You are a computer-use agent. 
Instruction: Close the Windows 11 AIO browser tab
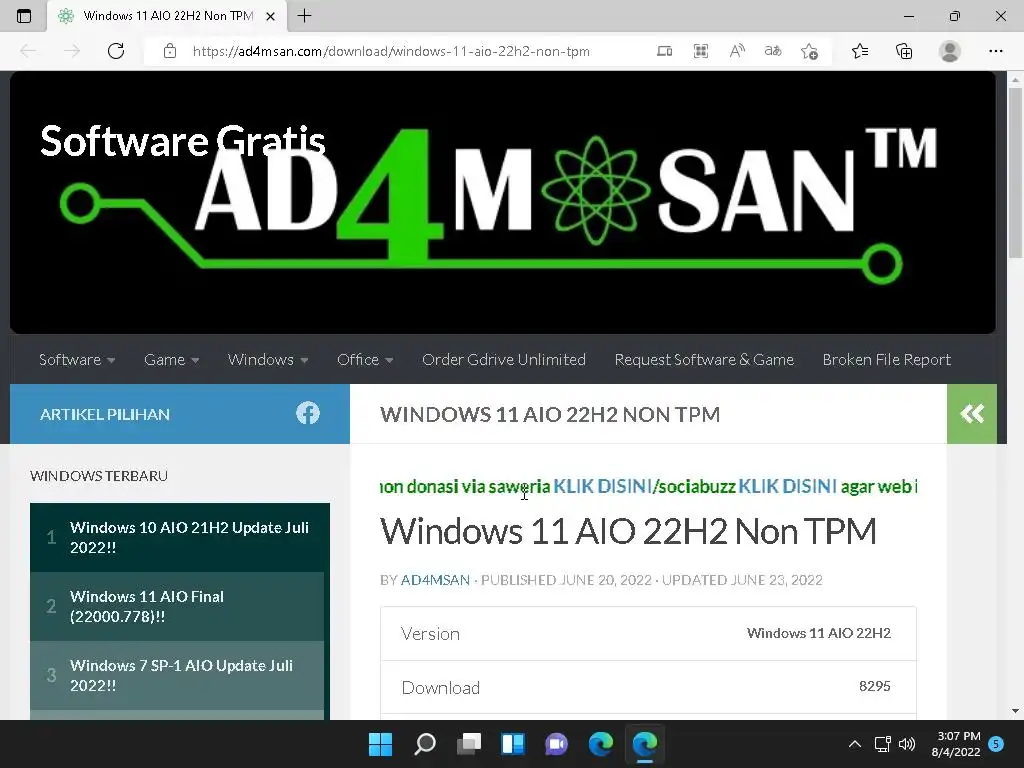pyautogui.click(x=270, y=16)
